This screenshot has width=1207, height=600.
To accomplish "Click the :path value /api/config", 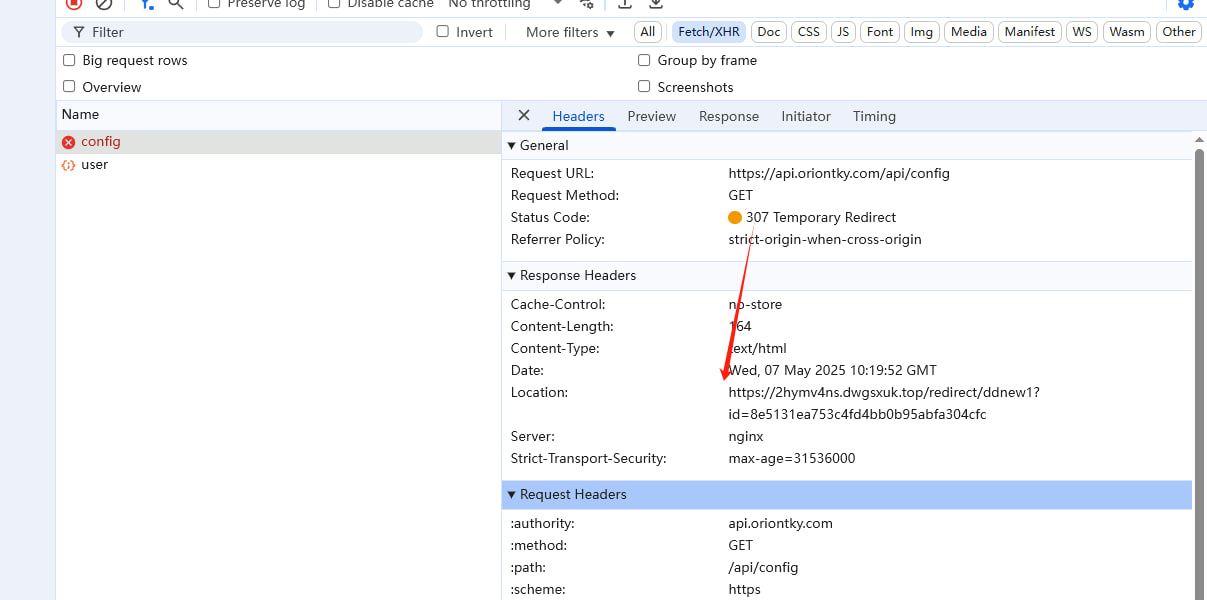I will point(764,567).
